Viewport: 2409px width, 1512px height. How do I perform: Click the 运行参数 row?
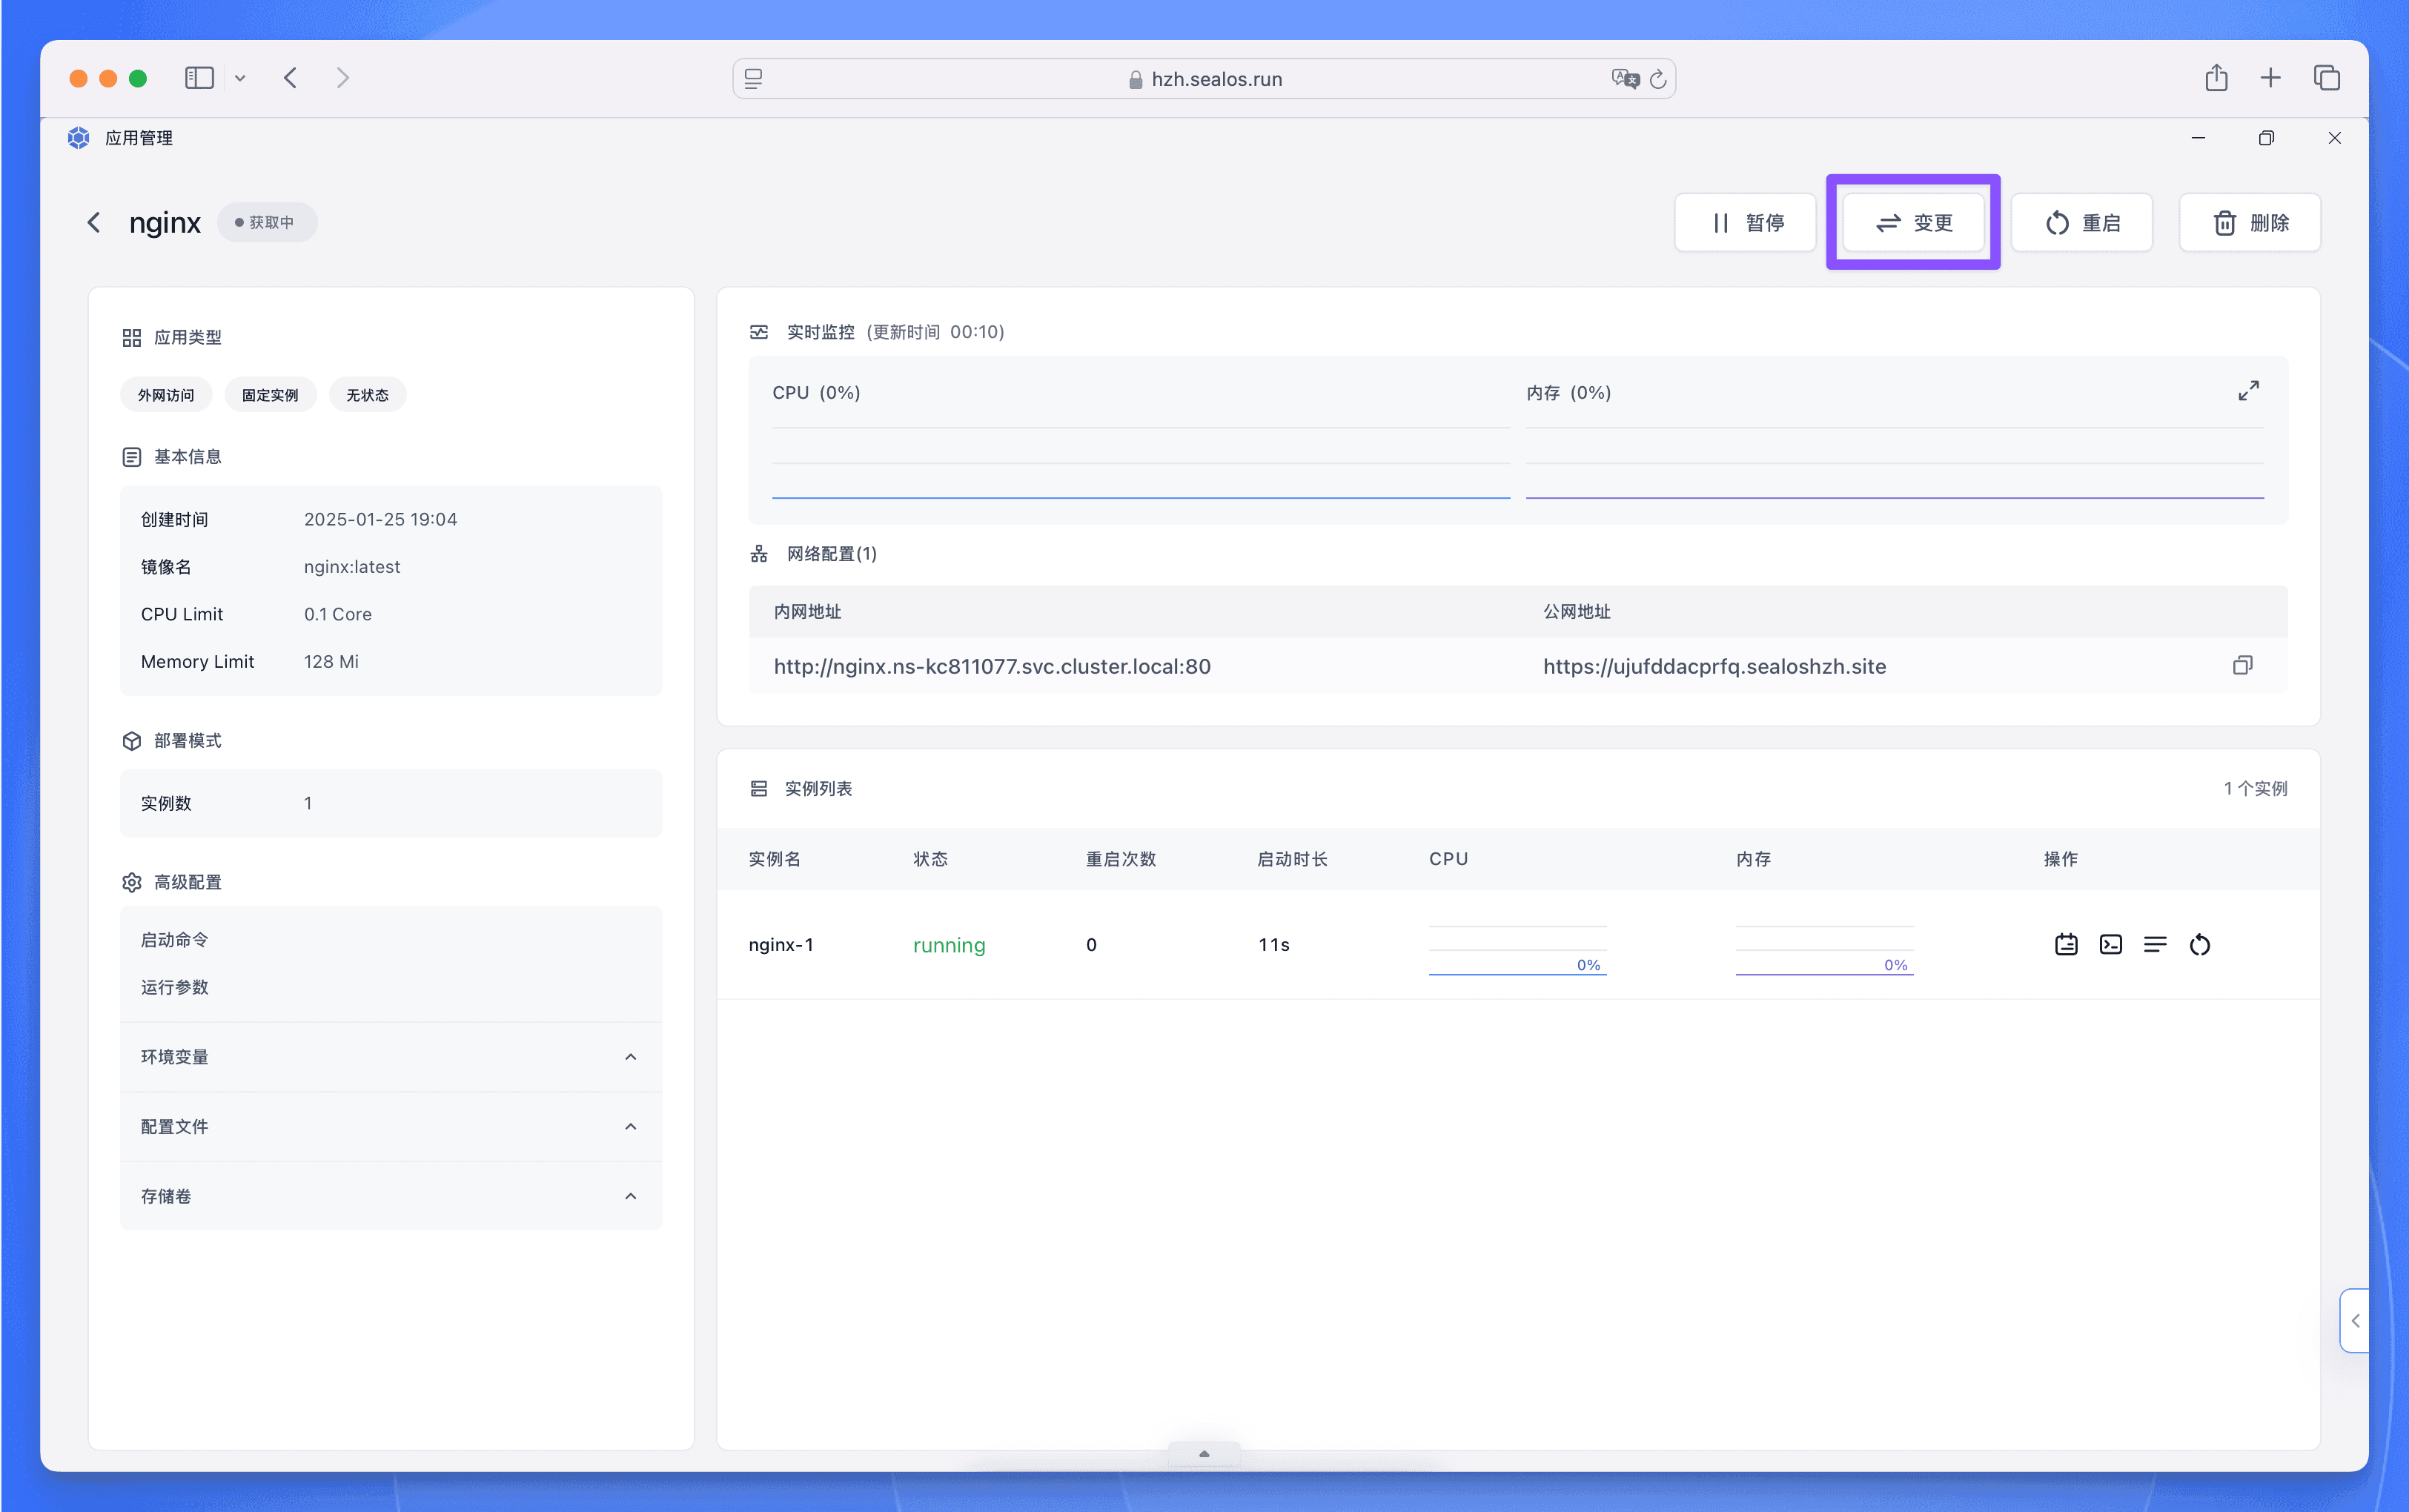pyautogui.click(x=391, y=987)
